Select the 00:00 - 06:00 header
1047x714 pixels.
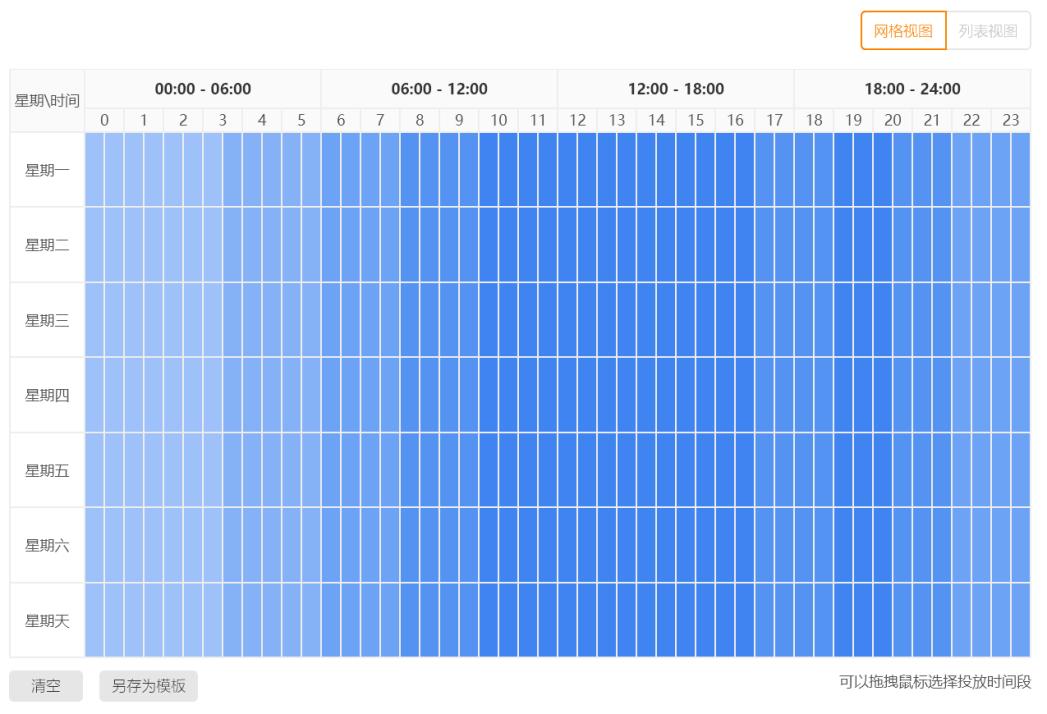point(202,89)
